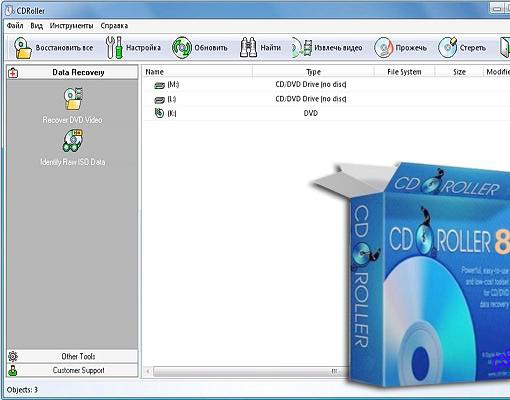Screen dimensions: 510x400
Task: Click the Customer Support person icon
Action: (x=13, y=370)
